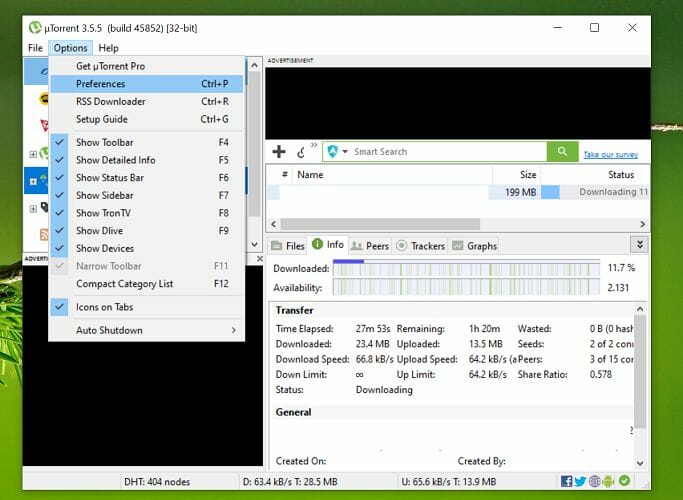
Task: Expand the bottom sidebar tree plus node
Action: [x=33, y=209]
